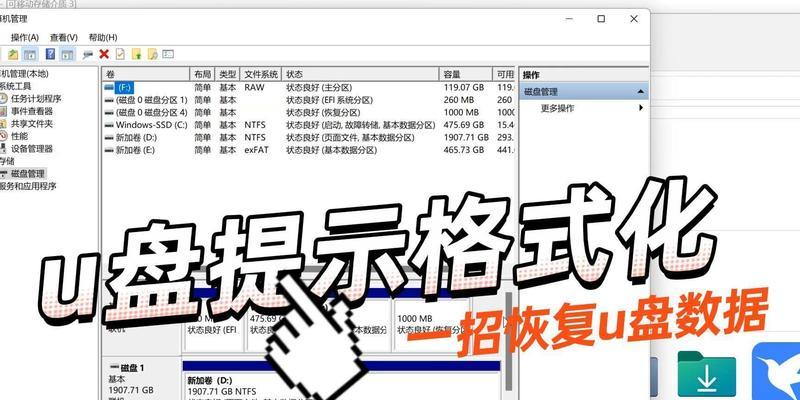This screenshot has height=400, width=800.
Task: Click the Properties checkmark page toolbar icon
Action: click(120, 54)
